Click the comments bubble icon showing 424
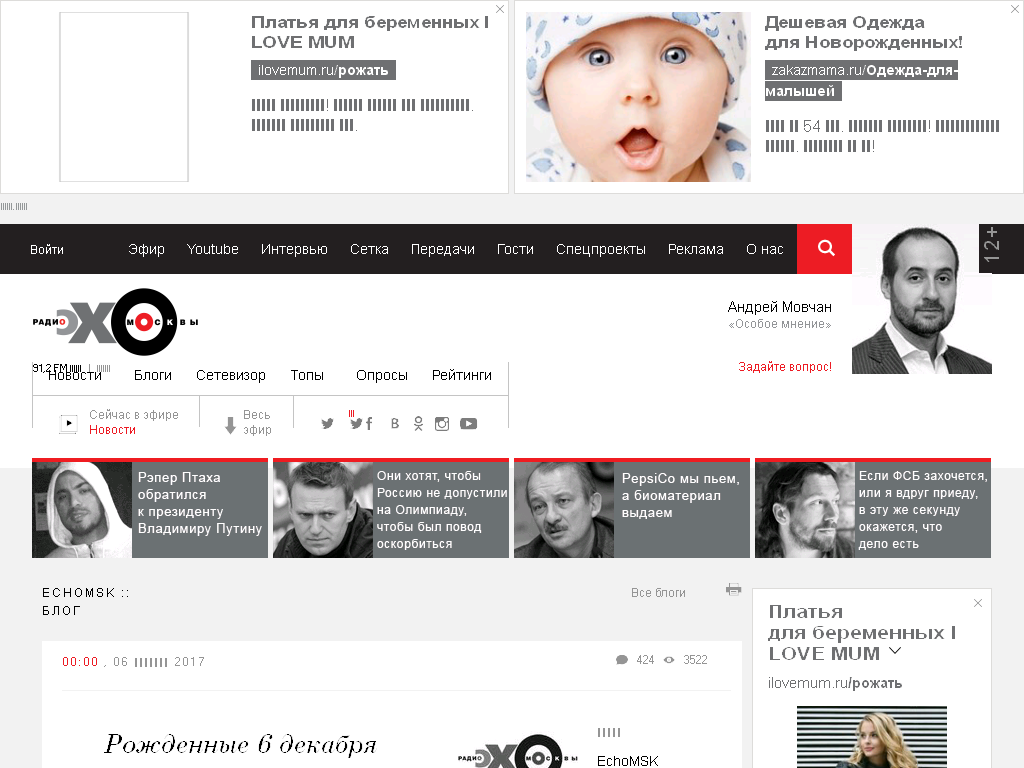 [622, 660]
